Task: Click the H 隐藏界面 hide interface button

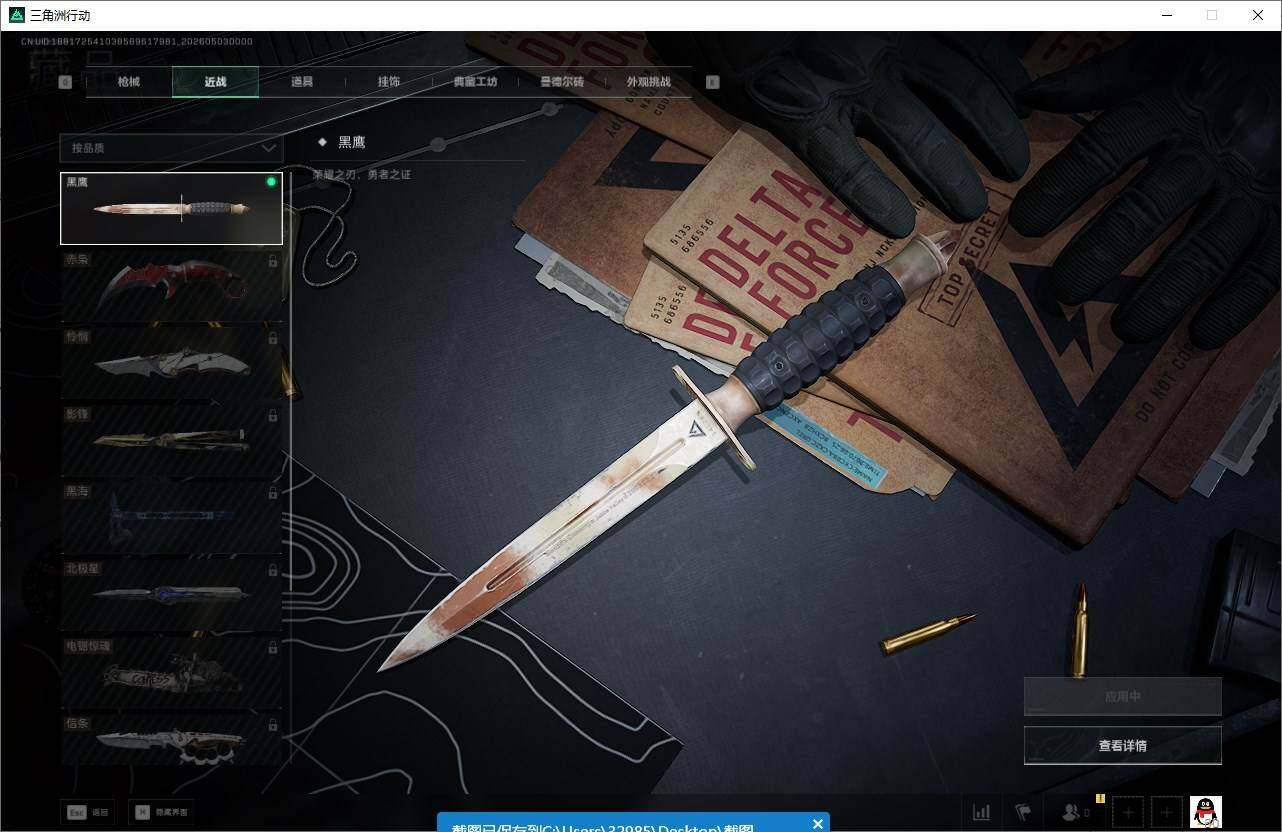Action: point(161,813)
